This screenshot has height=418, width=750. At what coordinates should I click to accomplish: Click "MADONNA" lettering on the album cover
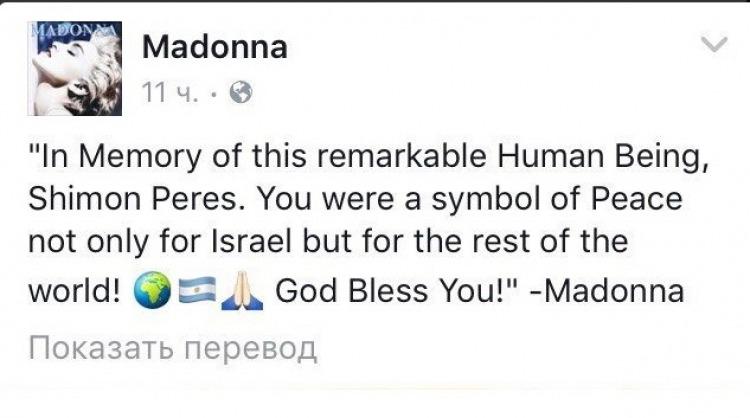tap(73, 30)
